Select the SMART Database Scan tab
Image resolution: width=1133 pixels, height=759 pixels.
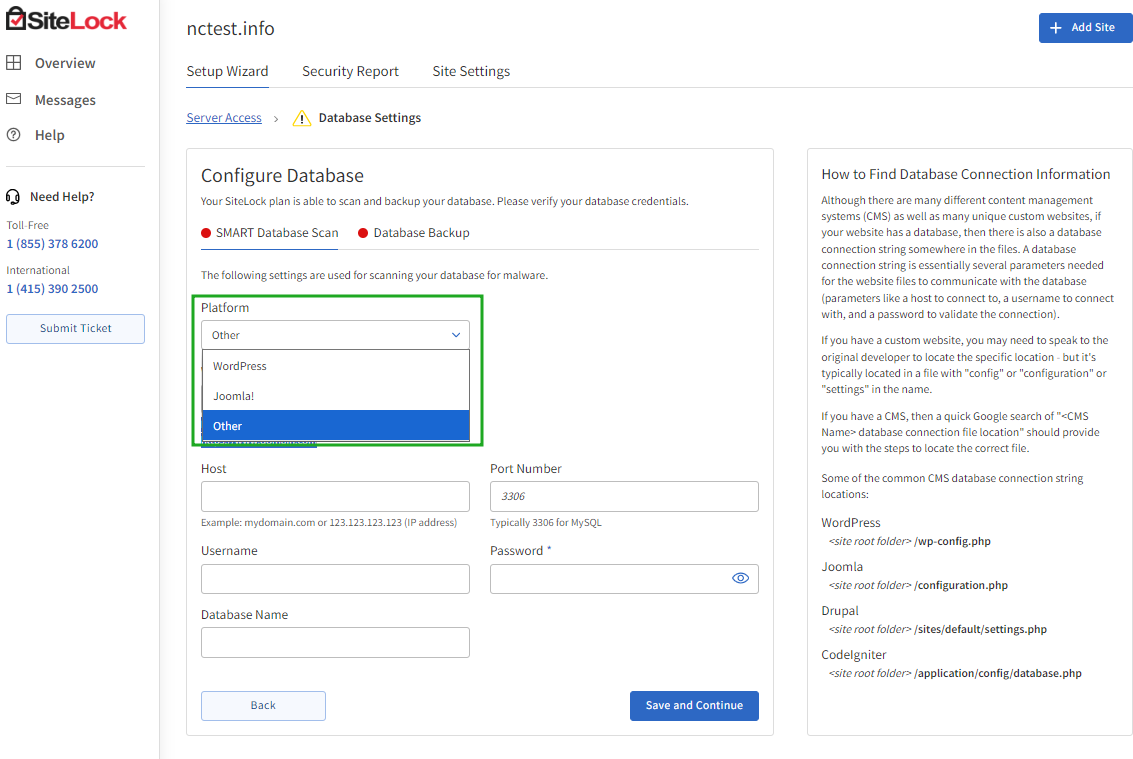point(270,233)
